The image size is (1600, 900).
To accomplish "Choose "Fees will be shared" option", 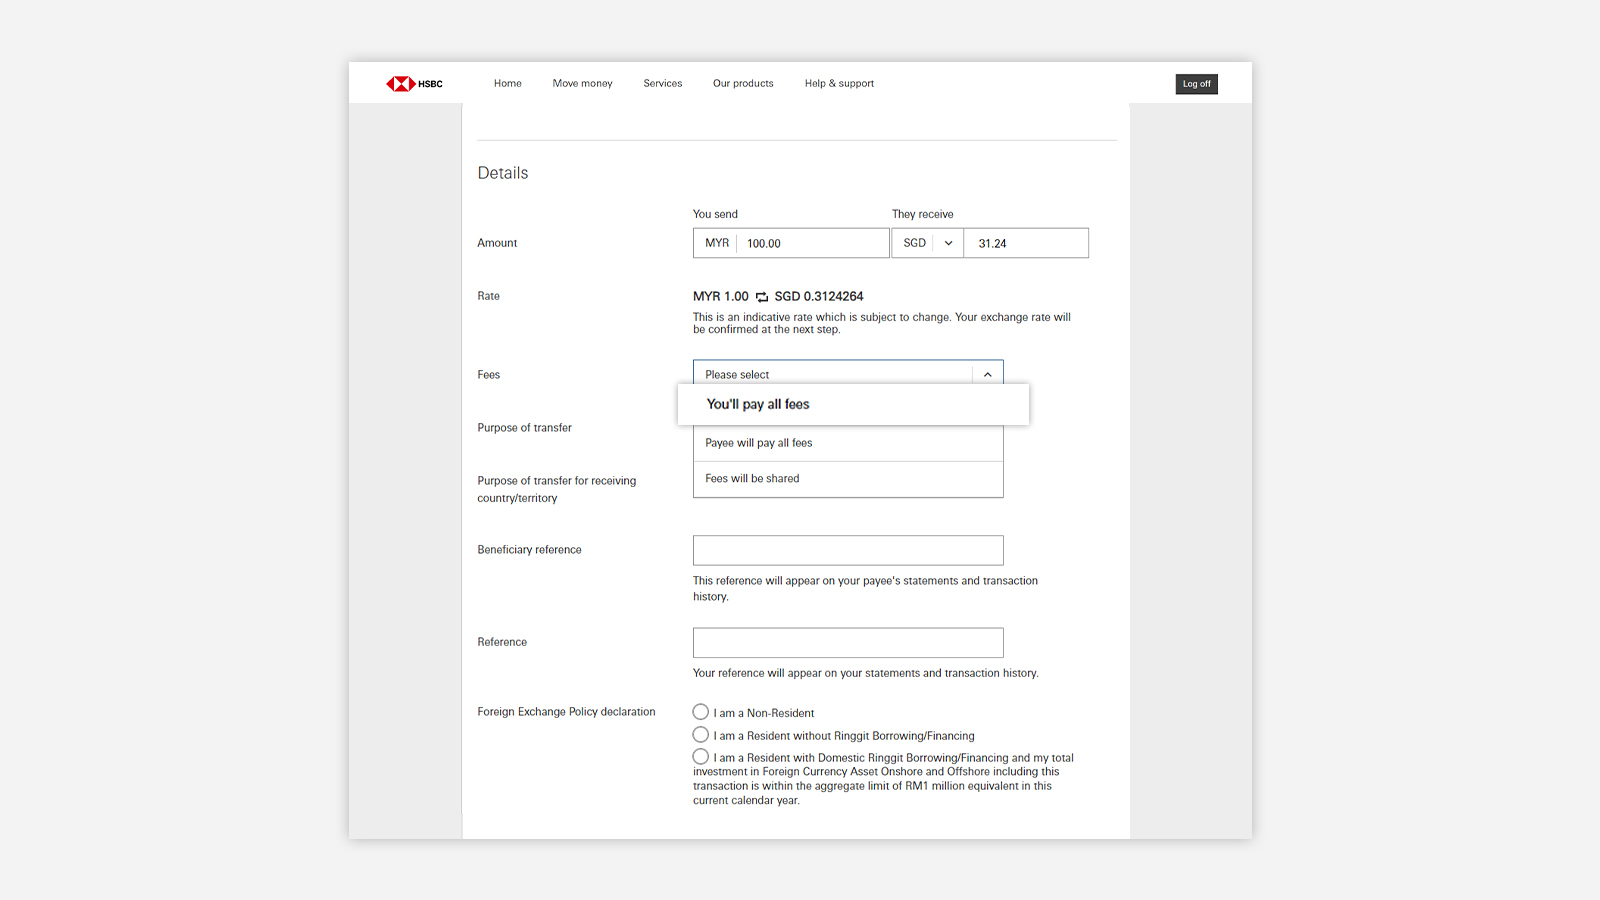I will (848, 479).
